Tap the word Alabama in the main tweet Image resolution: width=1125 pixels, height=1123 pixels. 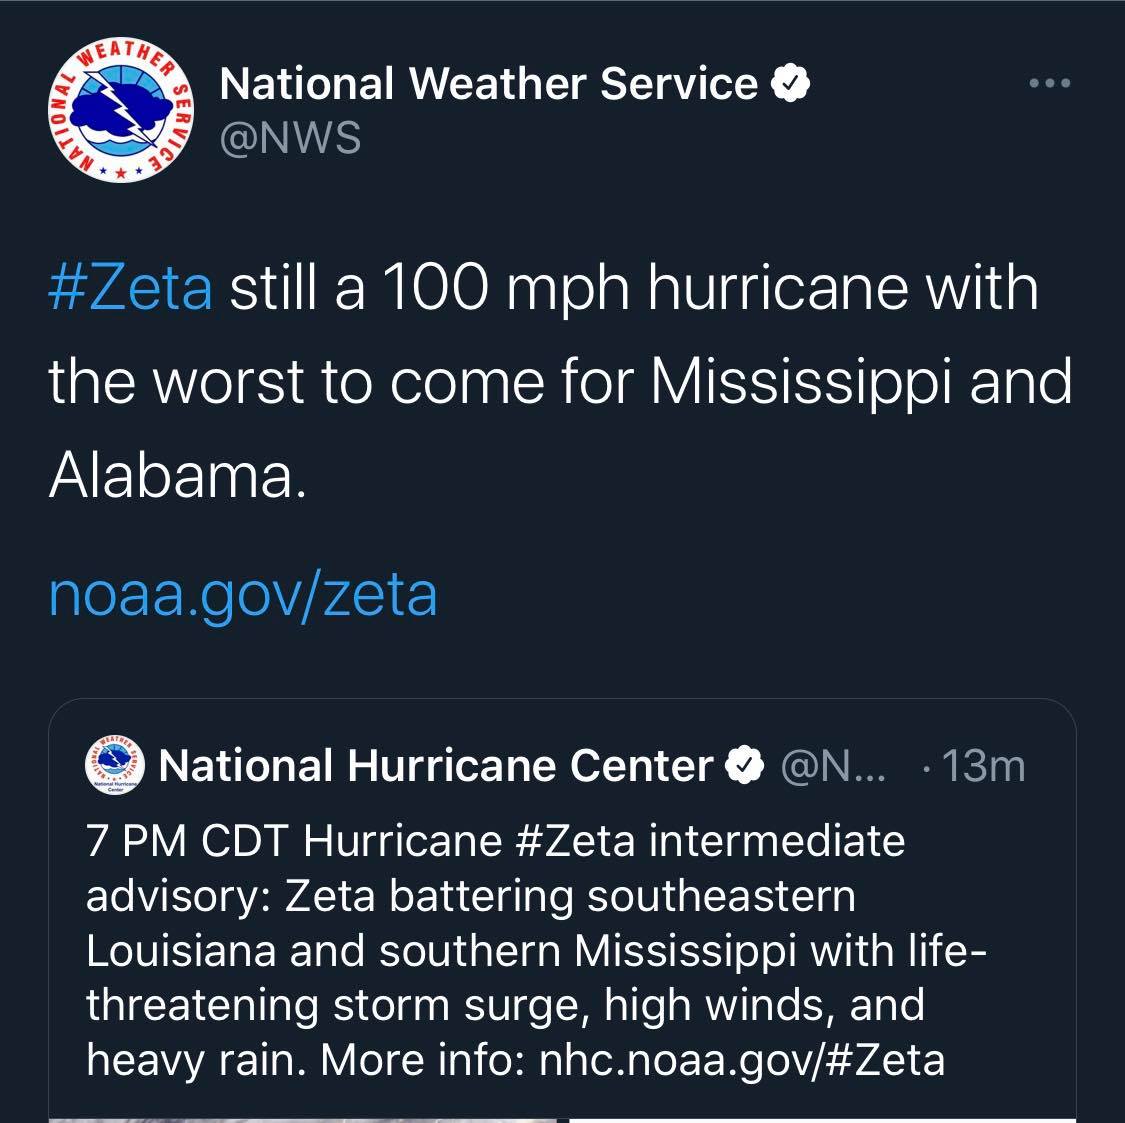(177, 475)
